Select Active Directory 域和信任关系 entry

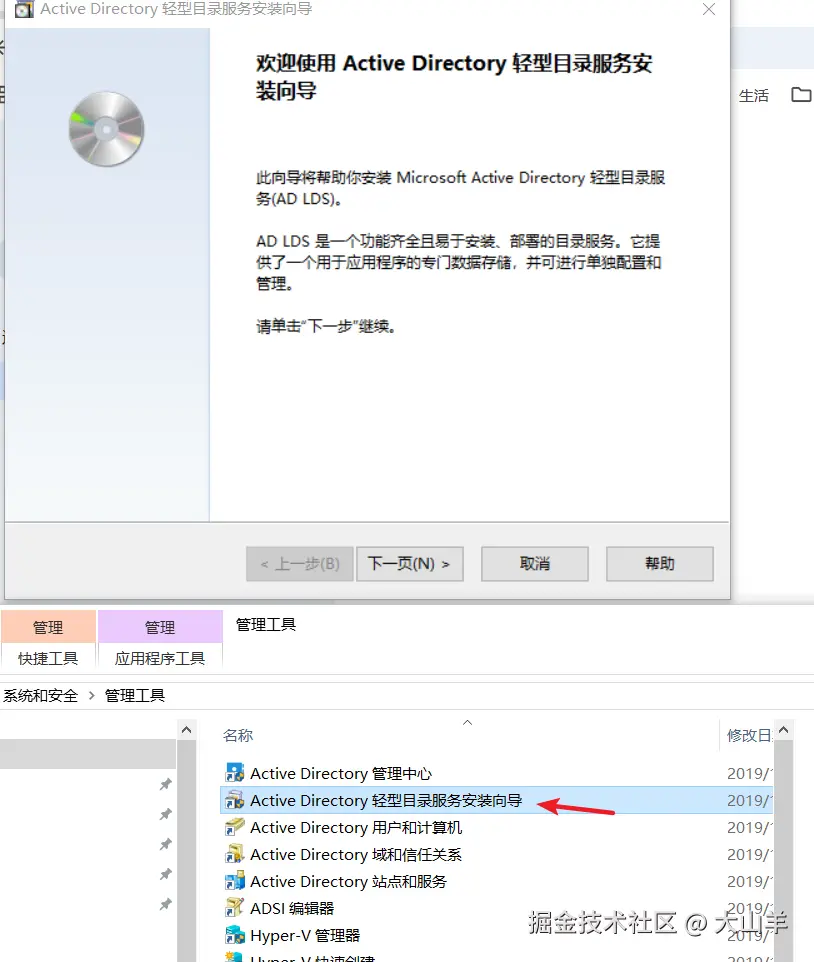(x=356, y=854)
